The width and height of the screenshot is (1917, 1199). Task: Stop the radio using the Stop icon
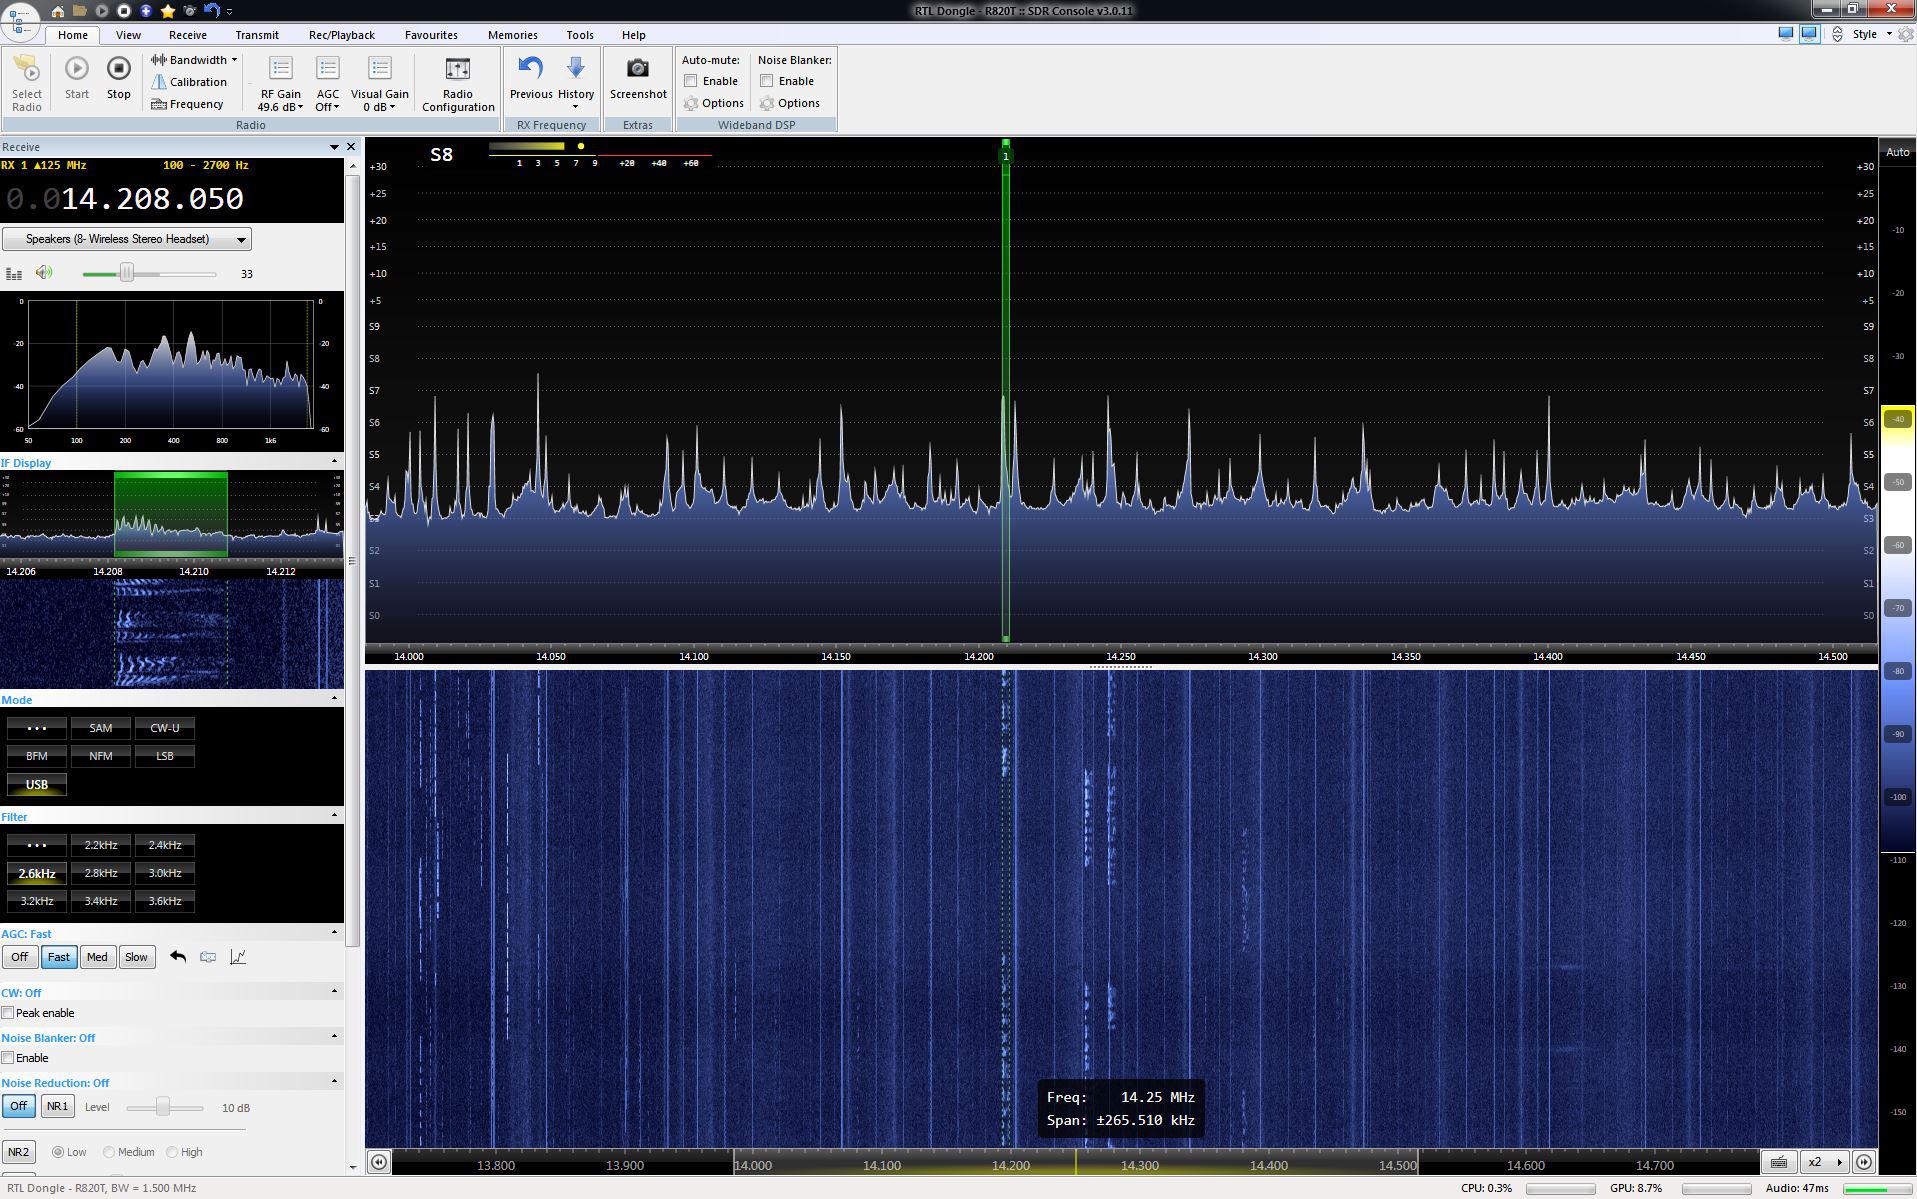pos(118,70)
